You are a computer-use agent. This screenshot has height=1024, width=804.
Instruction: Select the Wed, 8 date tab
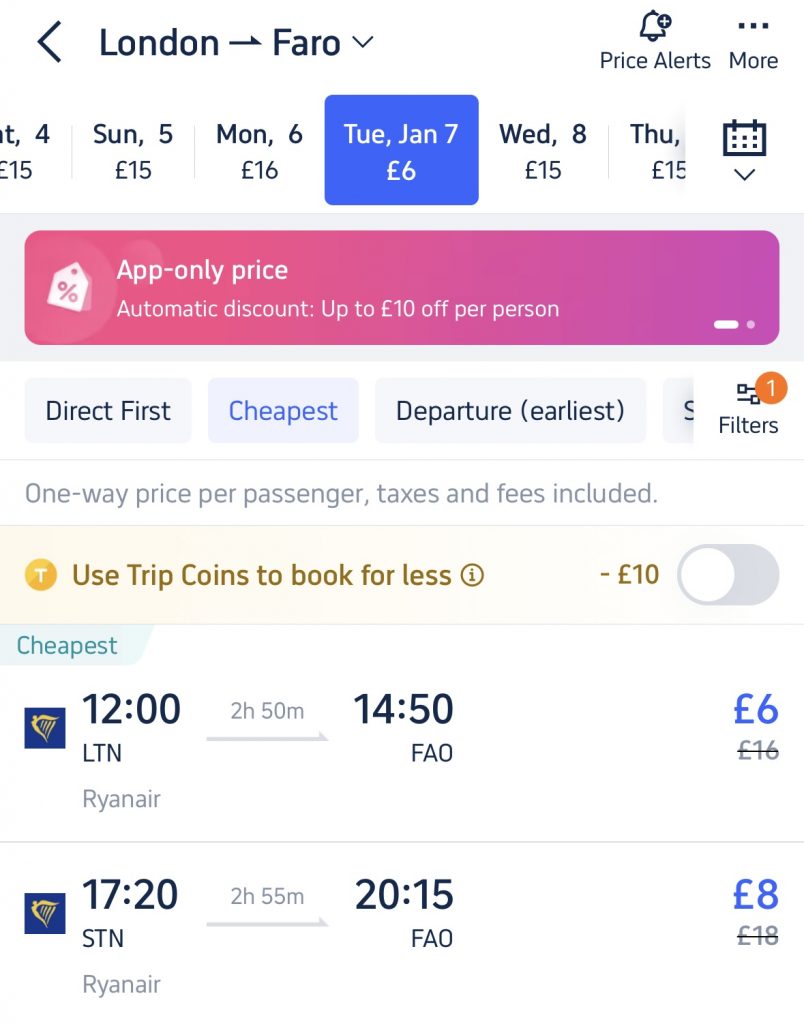pos(543,152)
